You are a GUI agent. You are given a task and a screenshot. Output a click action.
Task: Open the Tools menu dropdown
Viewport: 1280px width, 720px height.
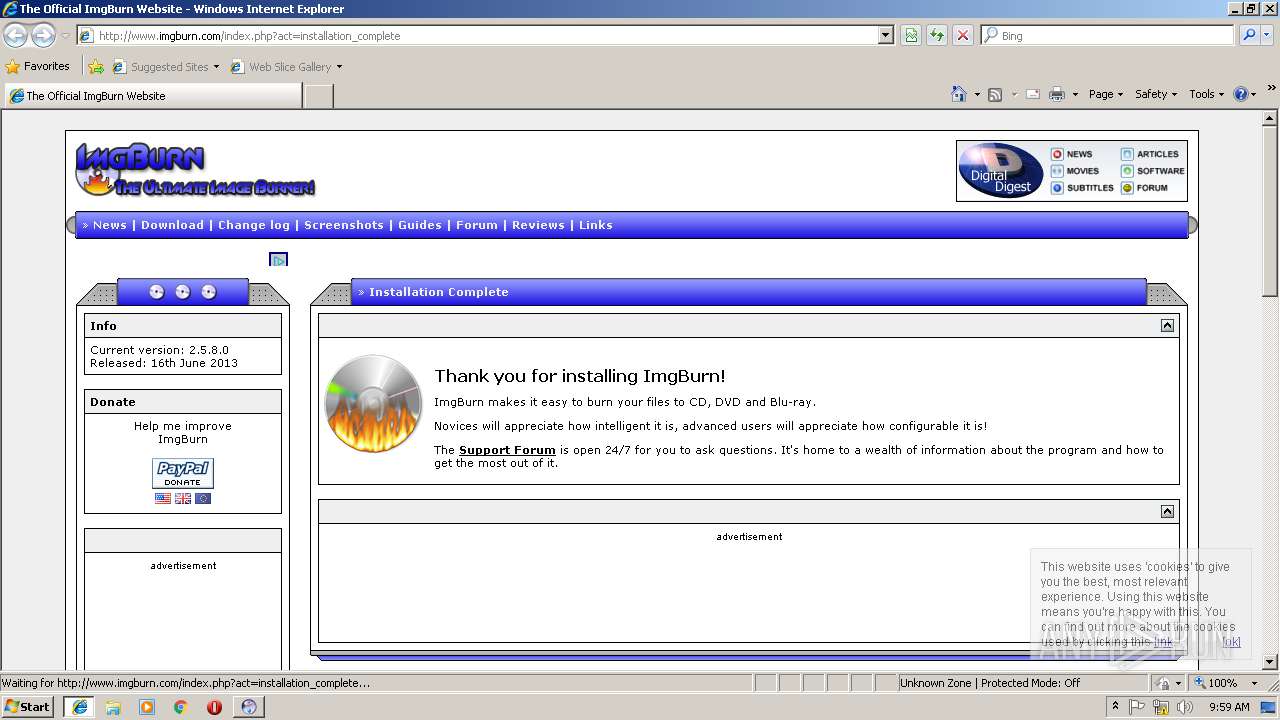tap(1207, 94)
